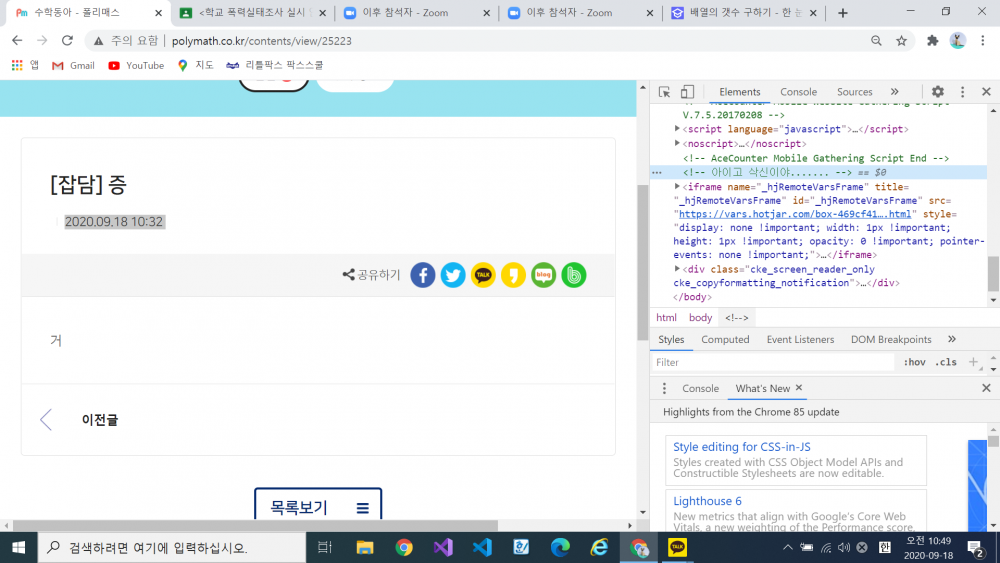The image size is (1000, 563).
Task: Open File Explorer from the taskbar
Action: point(365,548)
